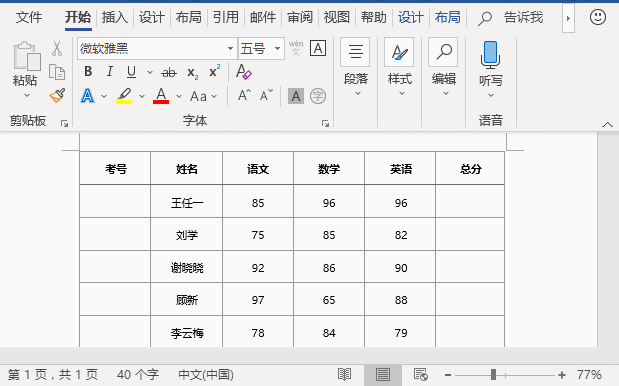Click the Clear All Formatting eraser icon
Image resolution: width=619 pixels, height=386 pixels.
[244, 72]
